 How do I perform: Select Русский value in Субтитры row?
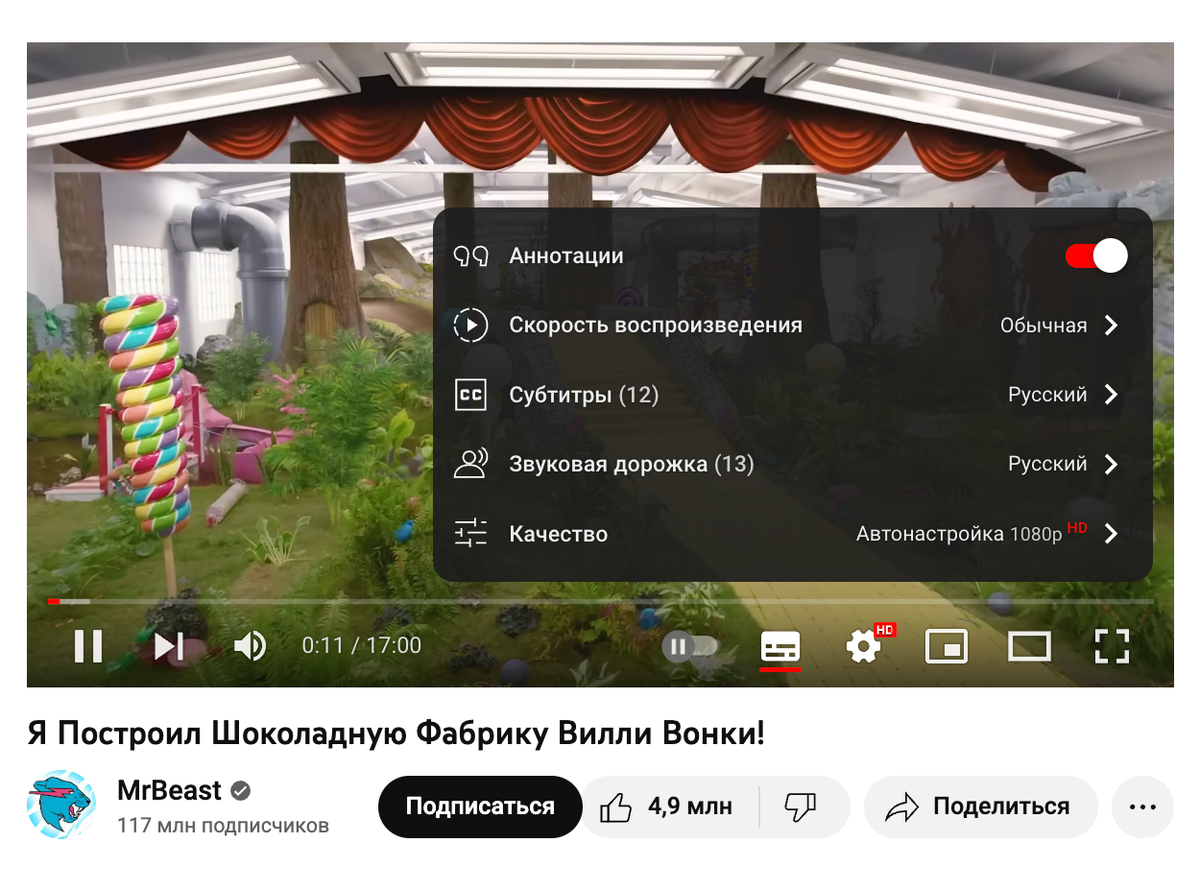[x=1047, y=394]
